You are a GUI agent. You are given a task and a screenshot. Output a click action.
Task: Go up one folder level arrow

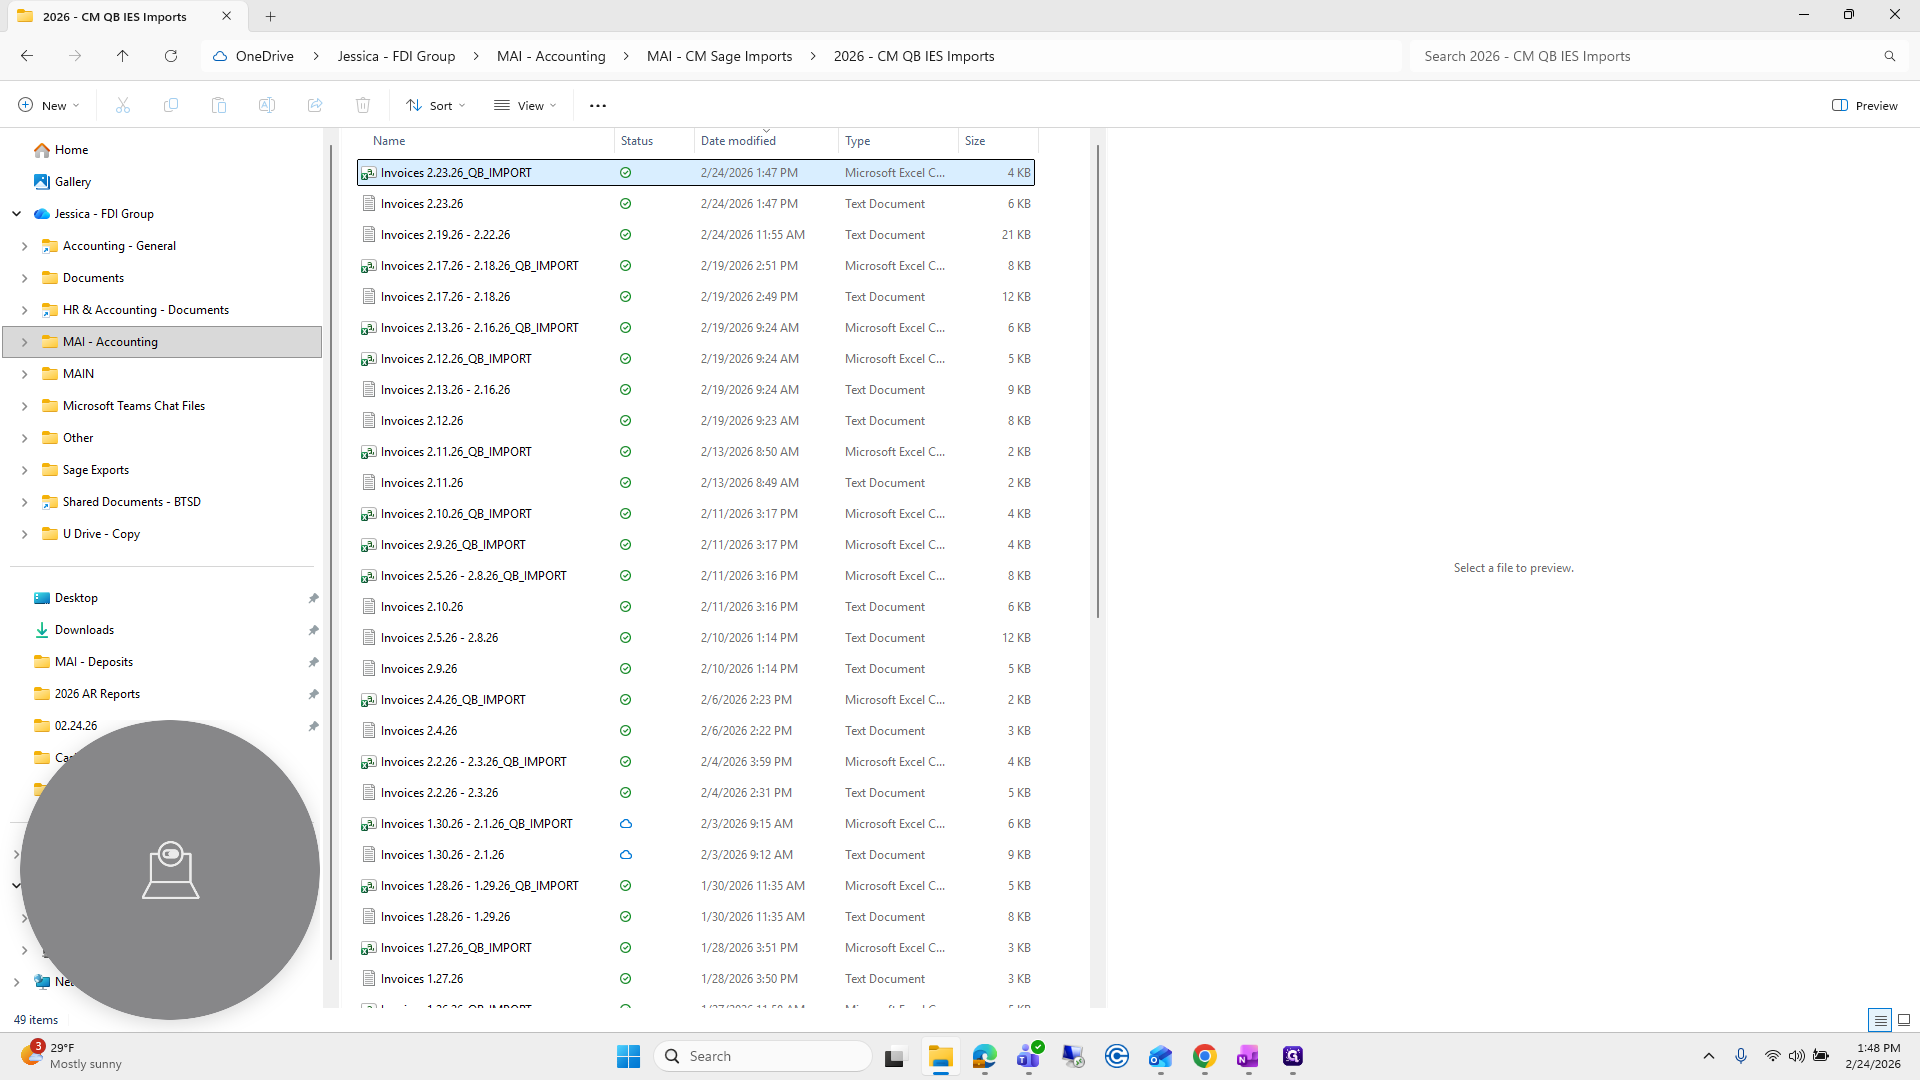point(123,56)
